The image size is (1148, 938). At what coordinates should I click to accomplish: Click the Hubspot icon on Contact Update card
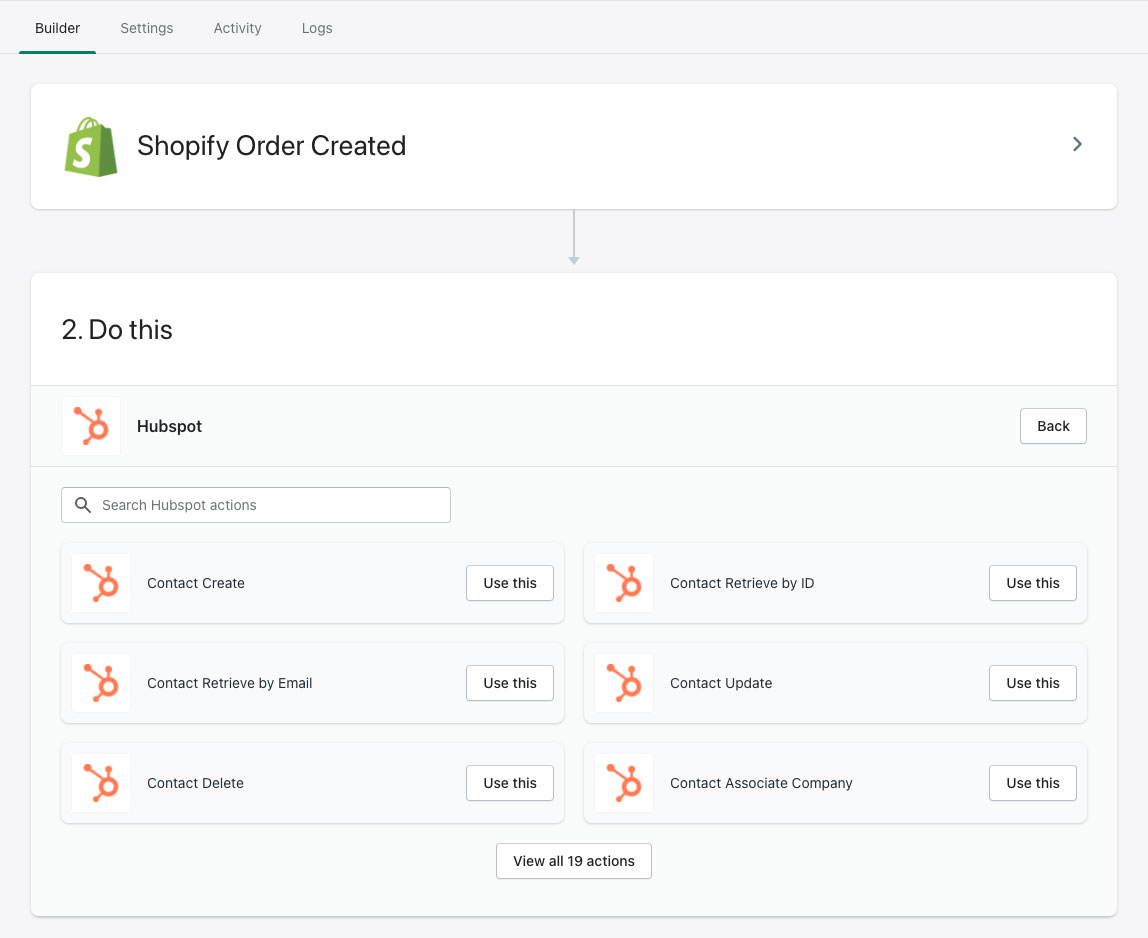[624, 683]
